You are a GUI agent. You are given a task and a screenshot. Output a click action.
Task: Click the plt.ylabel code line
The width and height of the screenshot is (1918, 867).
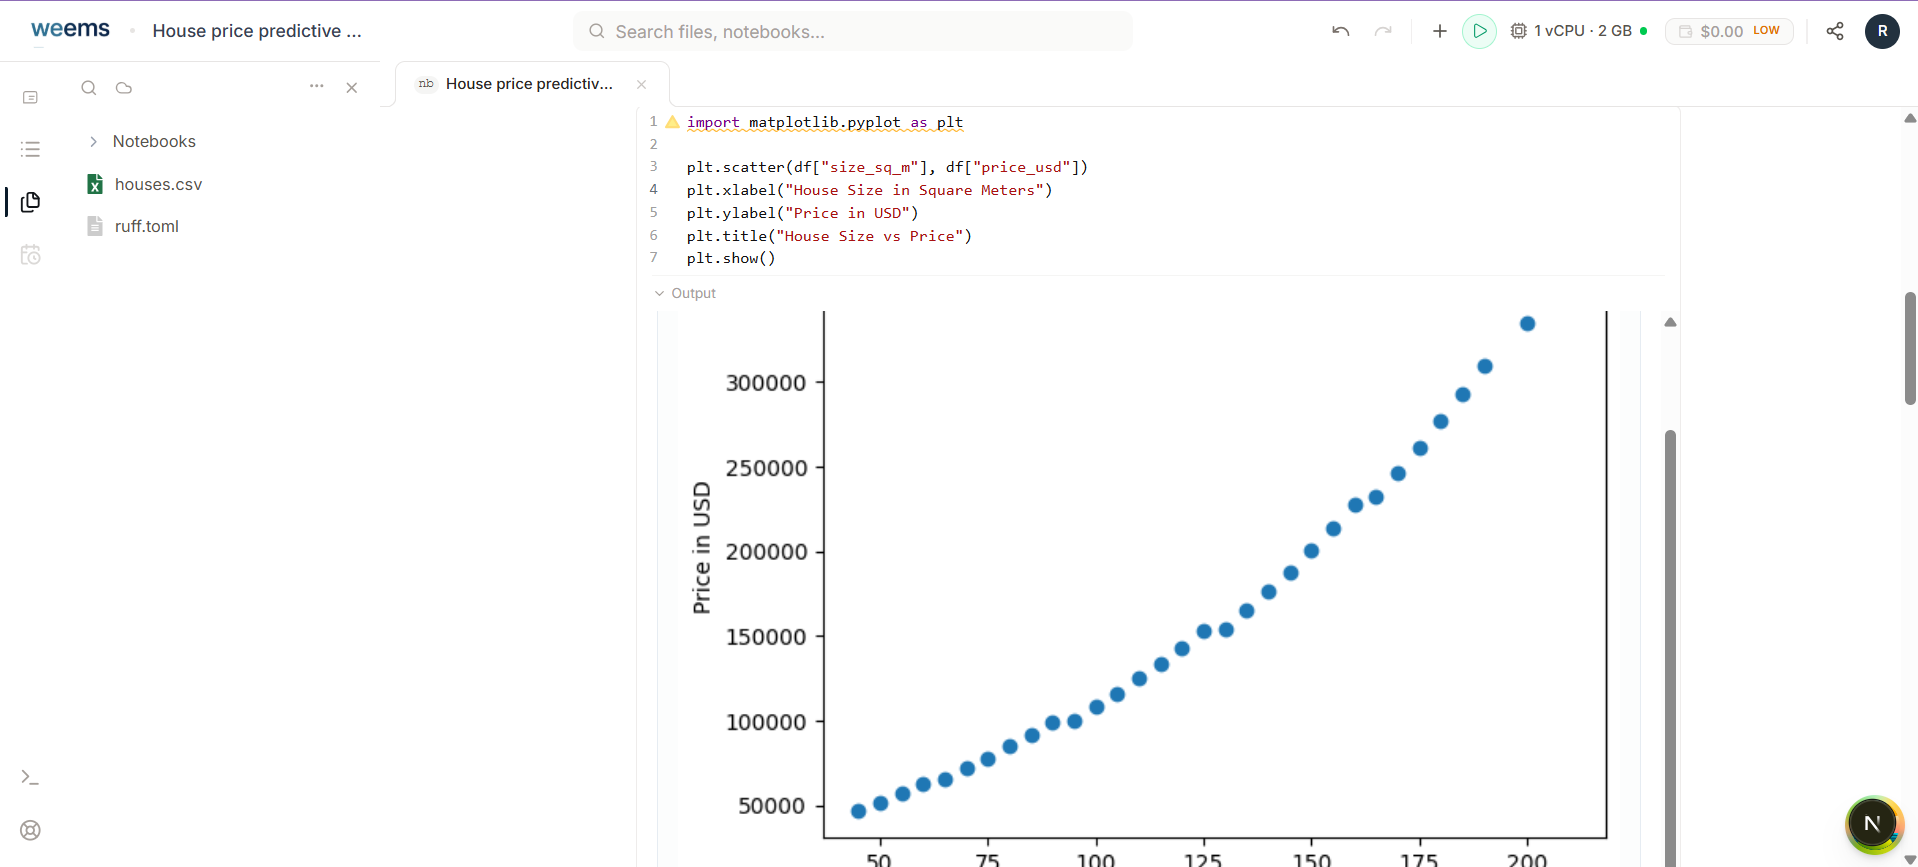coord(802,213)
